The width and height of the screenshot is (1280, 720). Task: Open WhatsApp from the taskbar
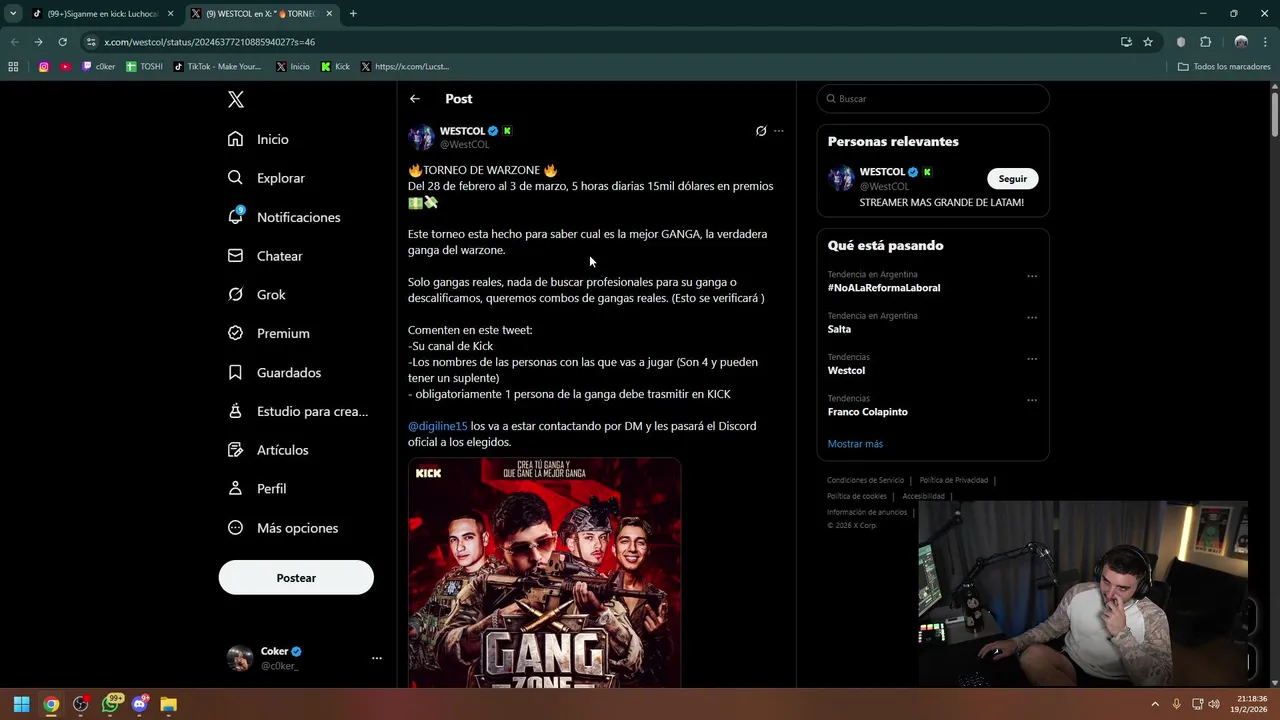coord(110,704)
